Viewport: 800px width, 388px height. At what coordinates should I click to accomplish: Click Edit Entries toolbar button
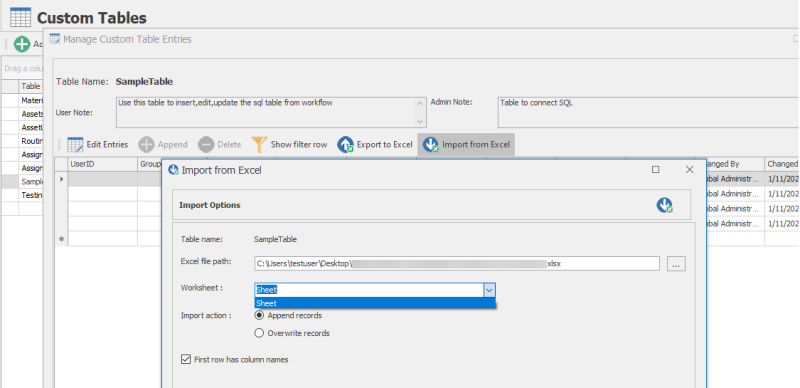pos(98,144)
